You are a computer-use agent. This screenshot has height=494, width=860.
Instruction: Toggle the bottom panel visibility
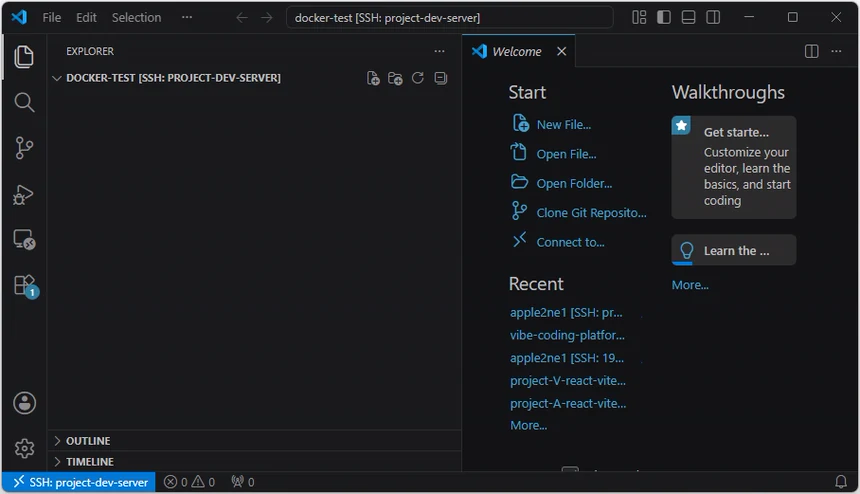point(688,18)
